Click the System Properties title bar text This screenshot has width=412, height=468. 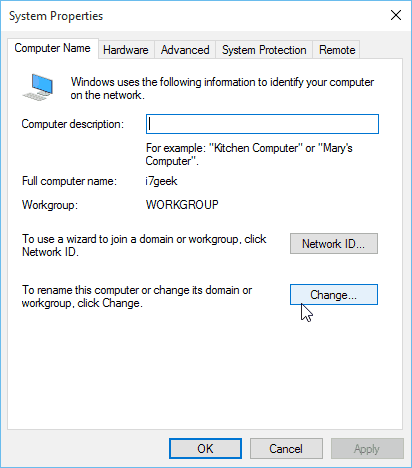[56, 16]
